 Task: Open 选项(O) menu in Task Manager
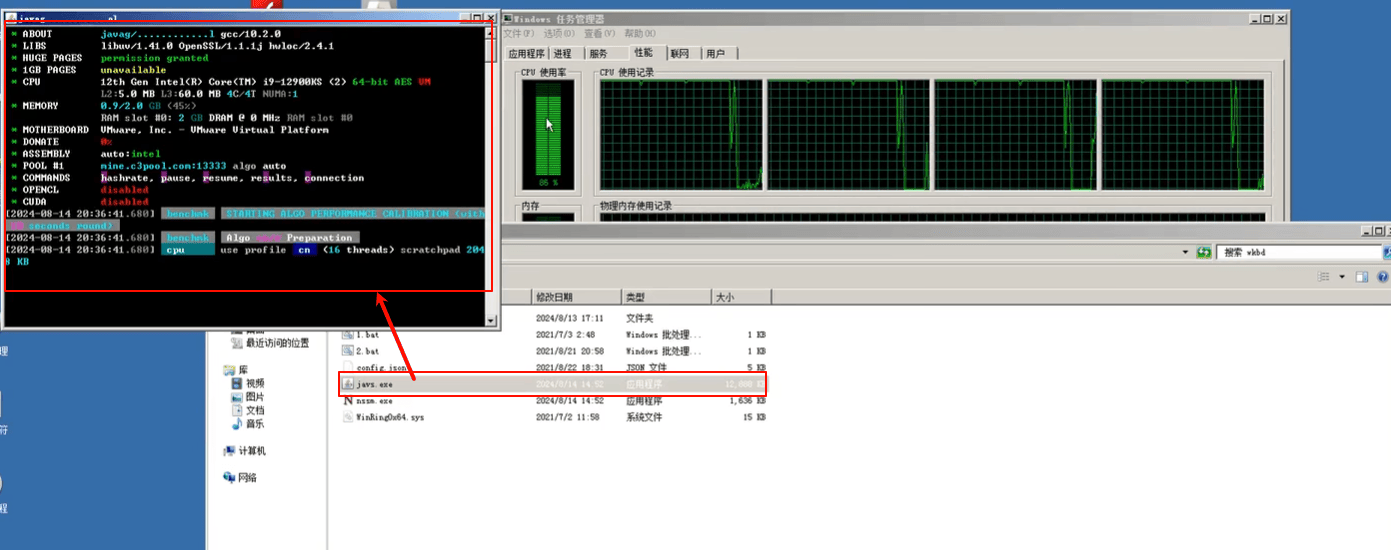pyautogui.click(x=559, y=34)
